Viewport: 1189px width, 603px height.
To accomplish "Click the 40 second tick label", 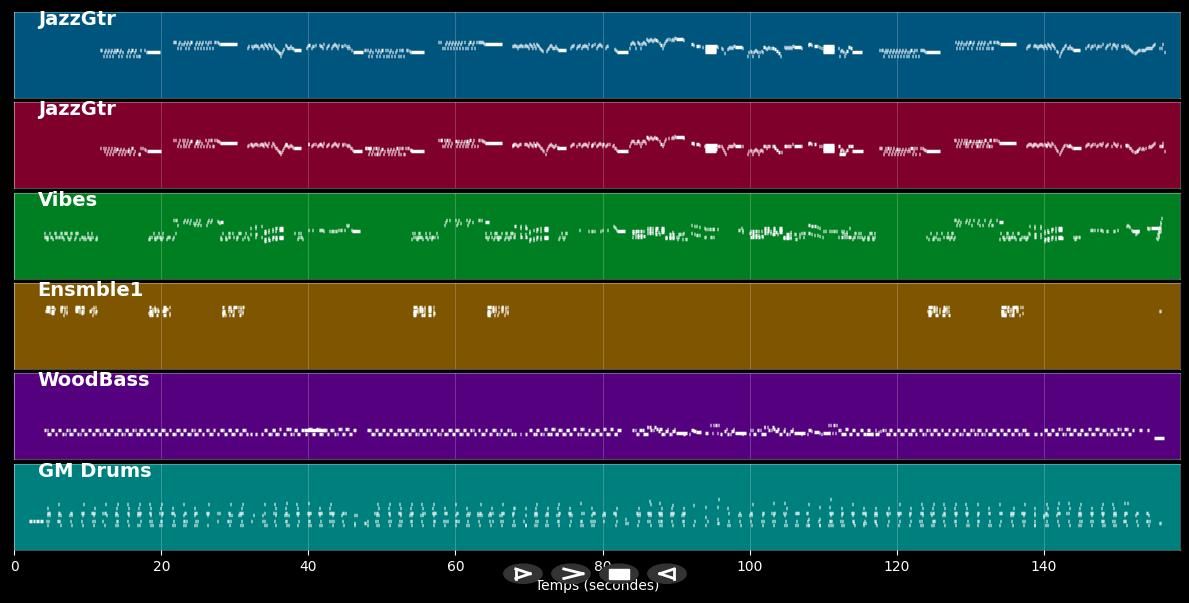I will tap(308, 567).
